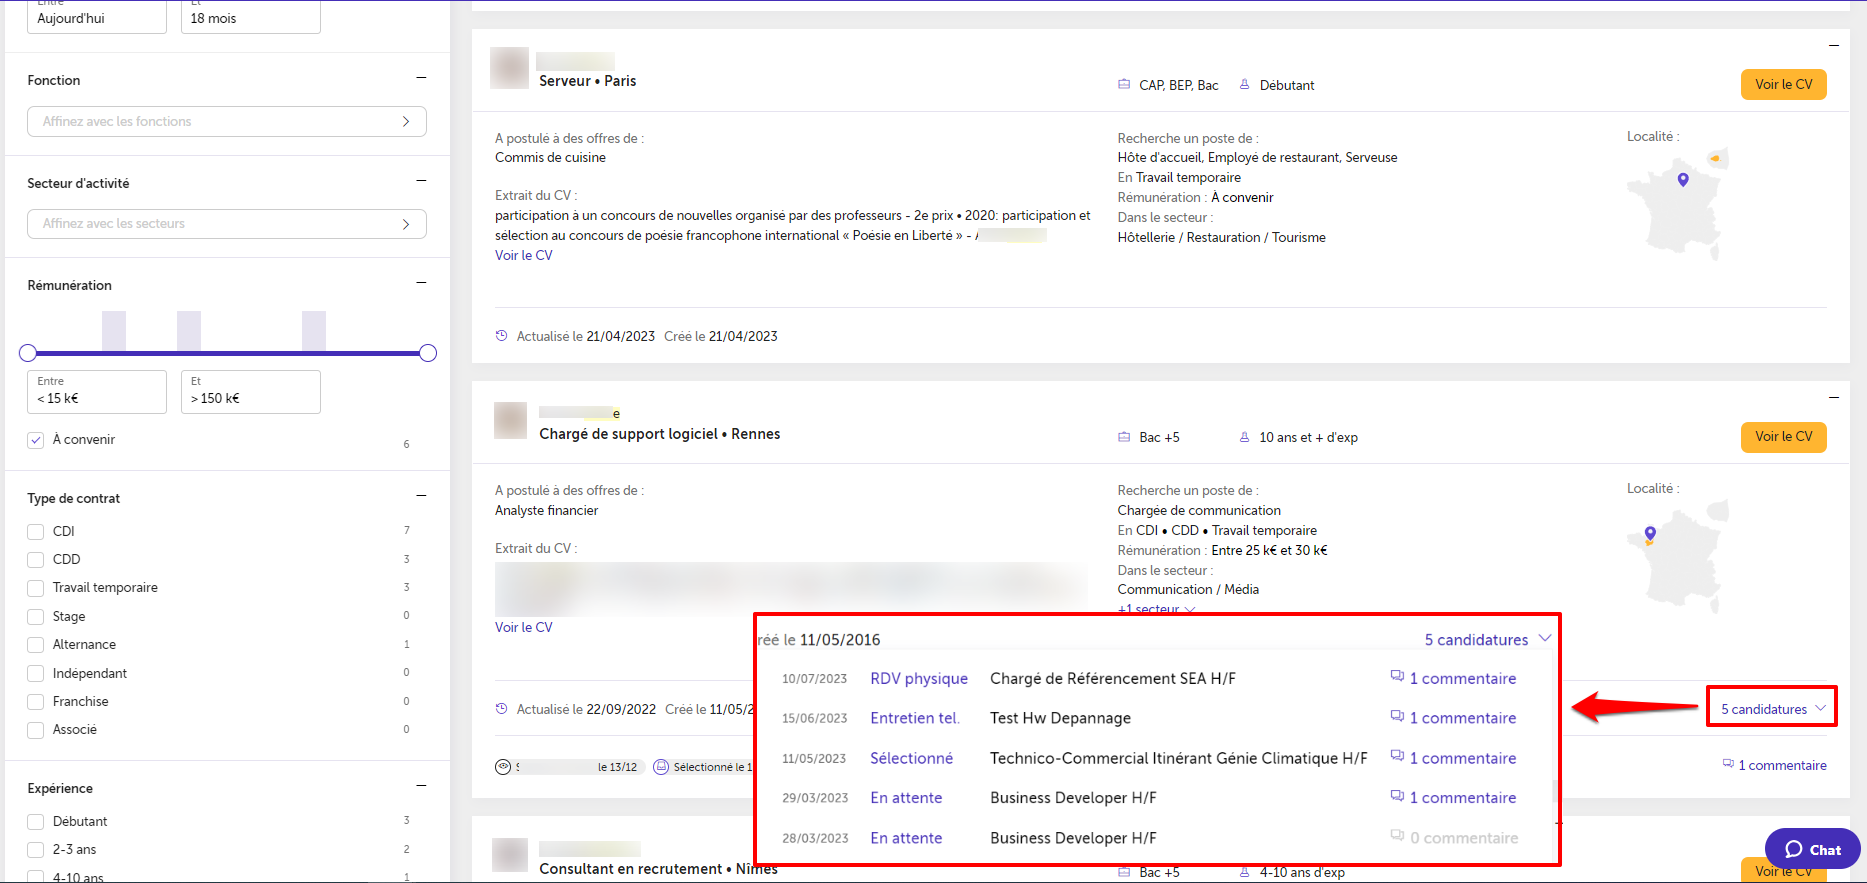The image size is (1867, 883).
Task: Collapse the Expérience filter section
Action: pyautogui.click(x=421, y=786)
